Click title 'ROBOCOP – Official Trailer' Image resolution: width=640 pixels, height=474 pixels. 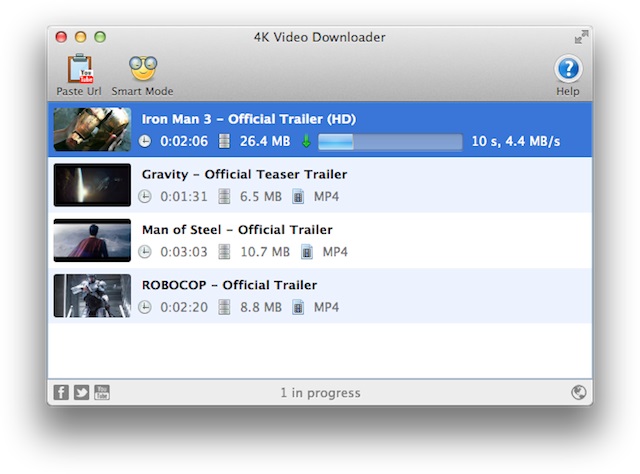tap(229, 285)
